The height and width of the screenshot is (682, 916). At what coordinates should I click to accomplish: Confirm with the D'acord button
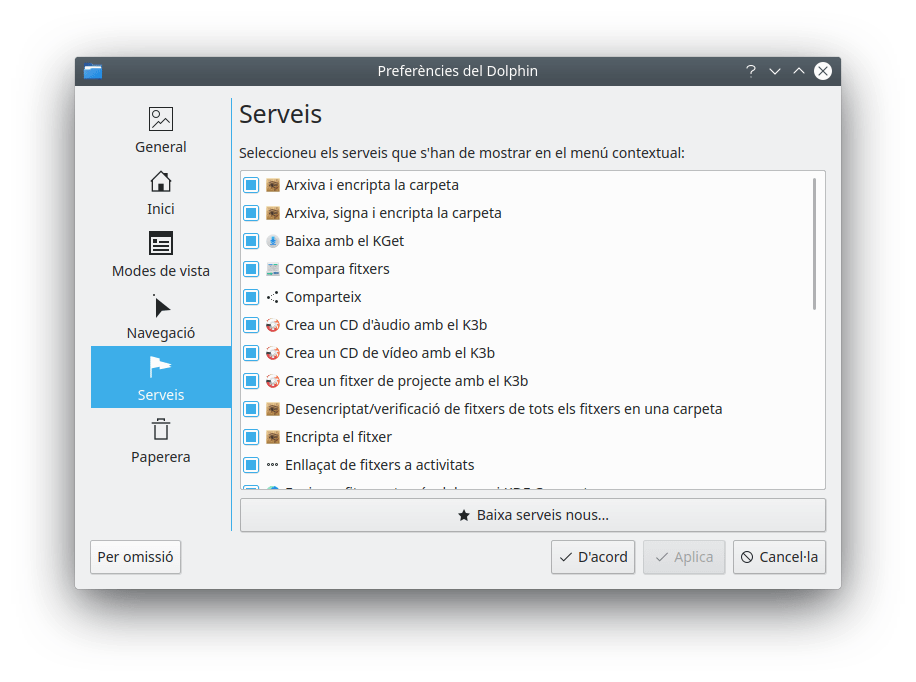pyautogui.click(x=593, y=557)
